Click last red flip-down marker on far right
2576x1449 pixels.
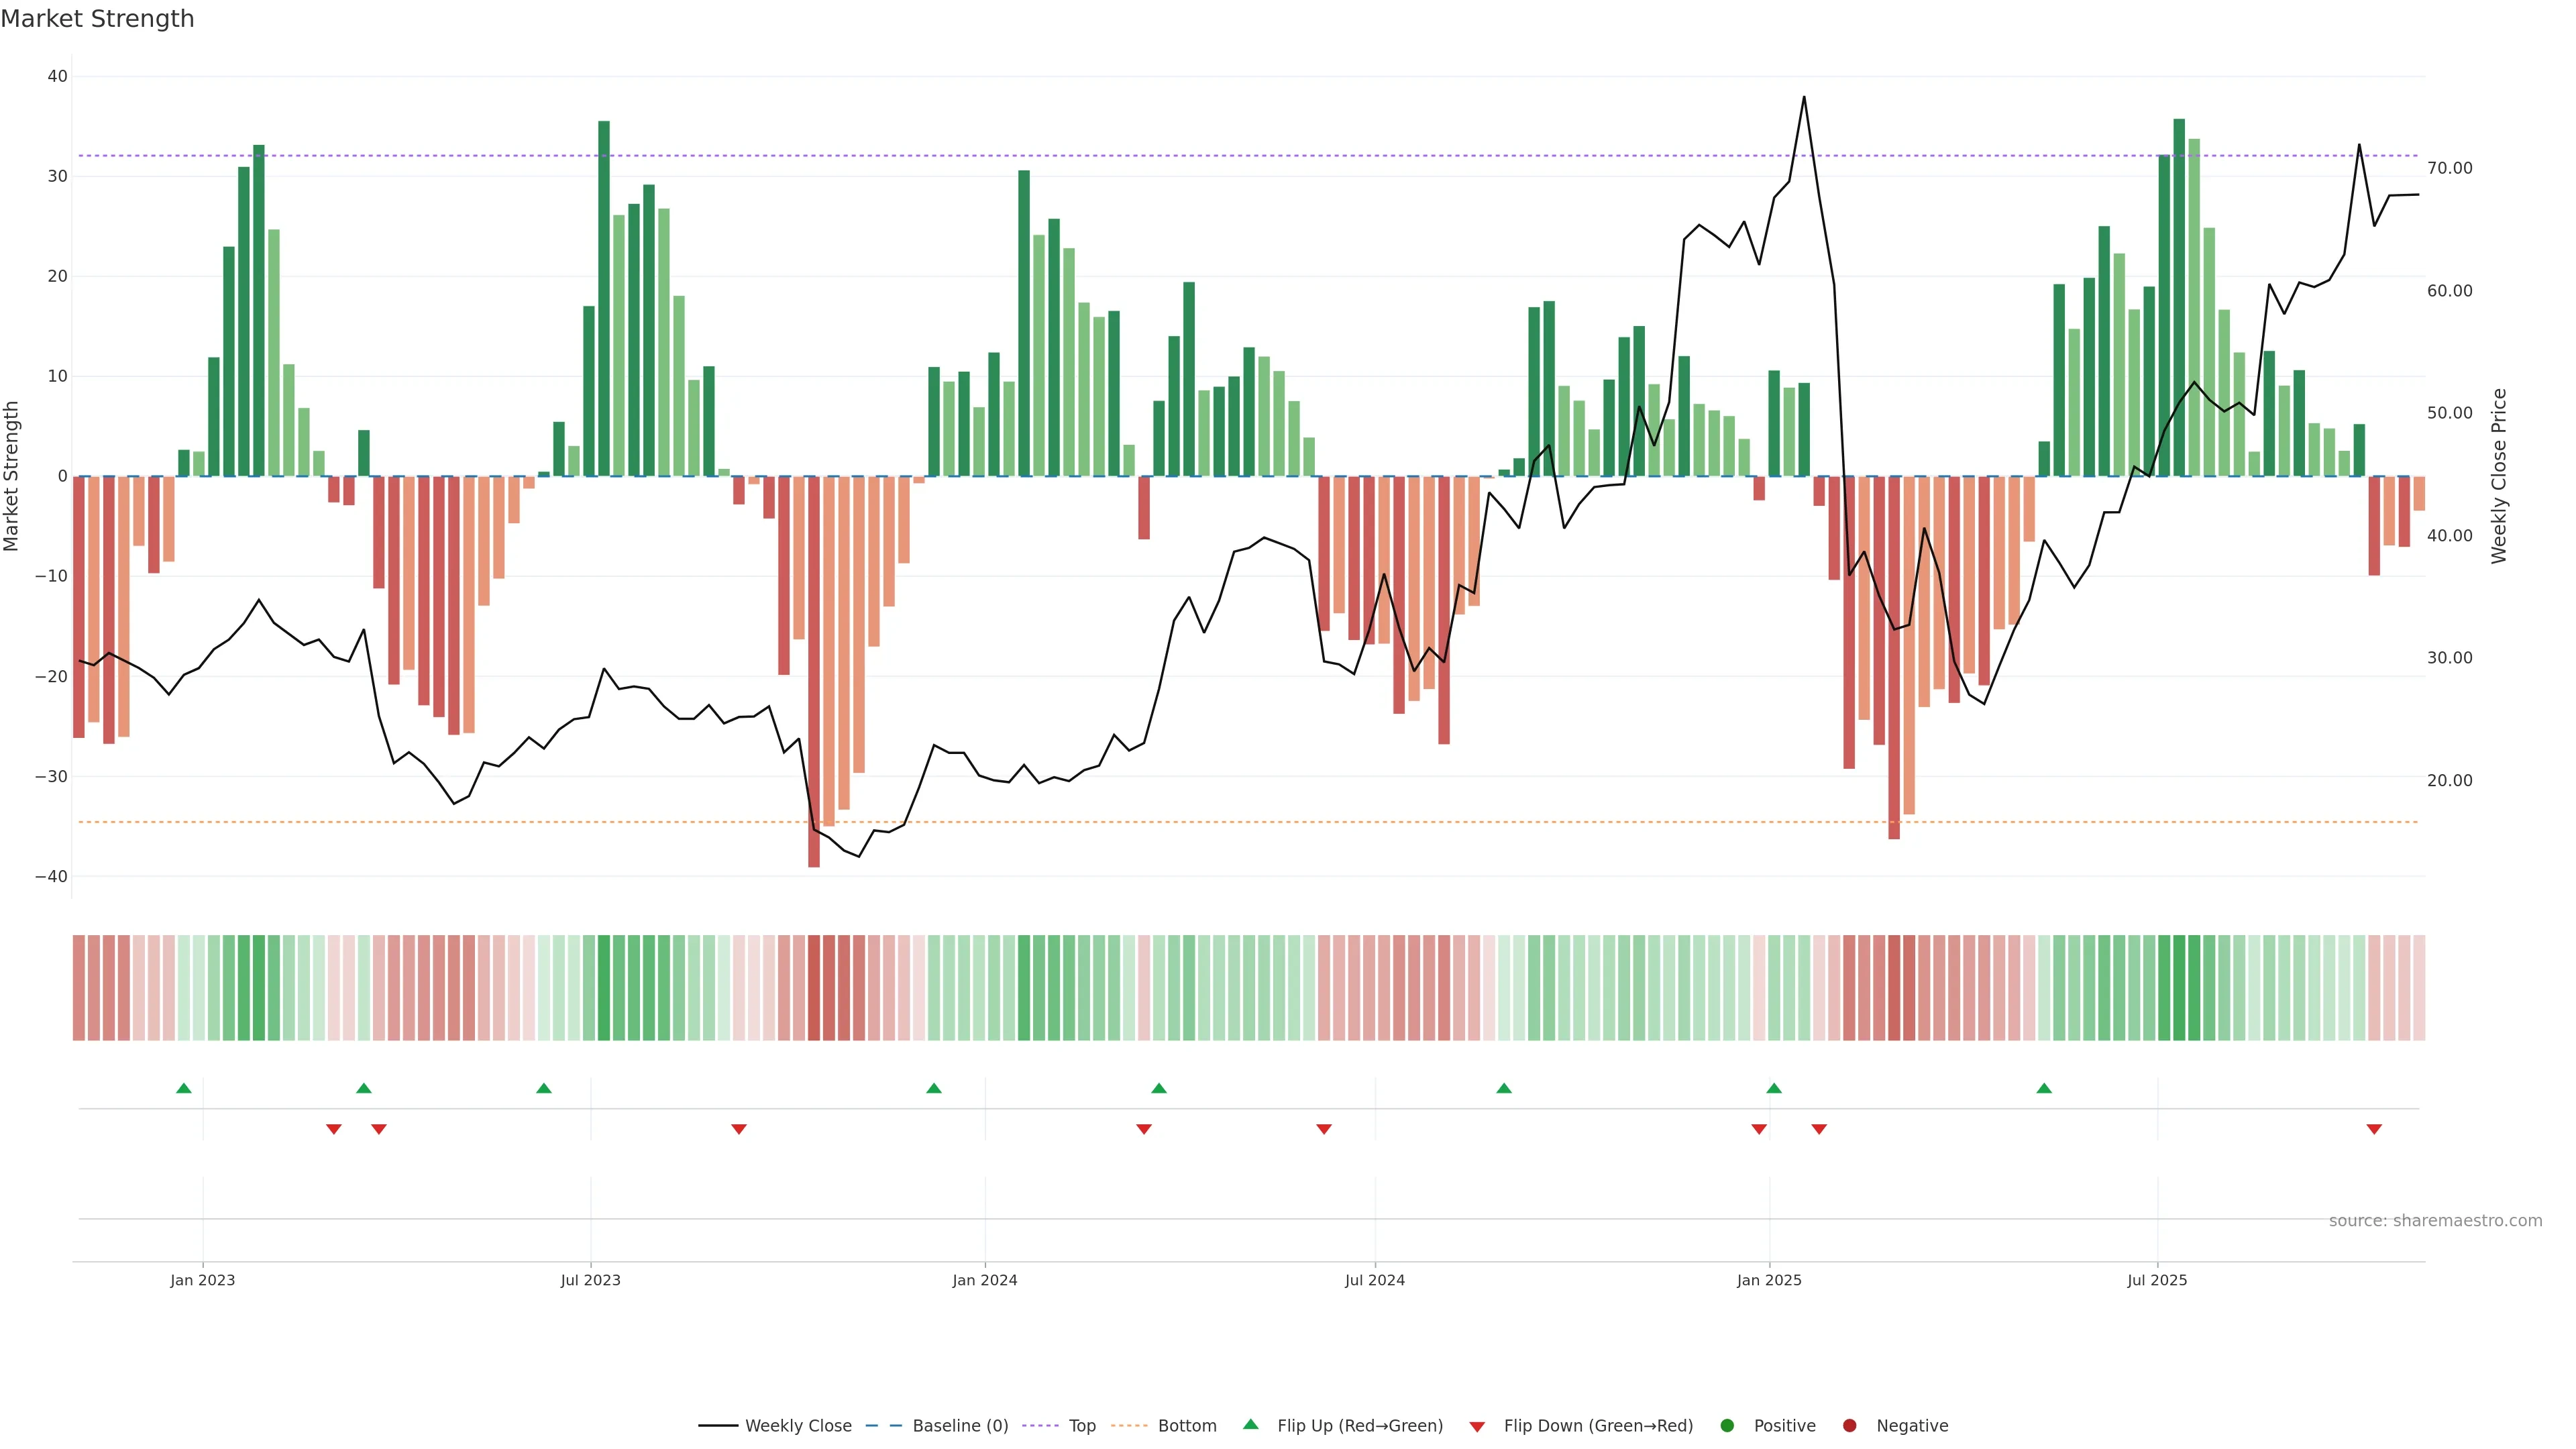click(2374, 1129)
